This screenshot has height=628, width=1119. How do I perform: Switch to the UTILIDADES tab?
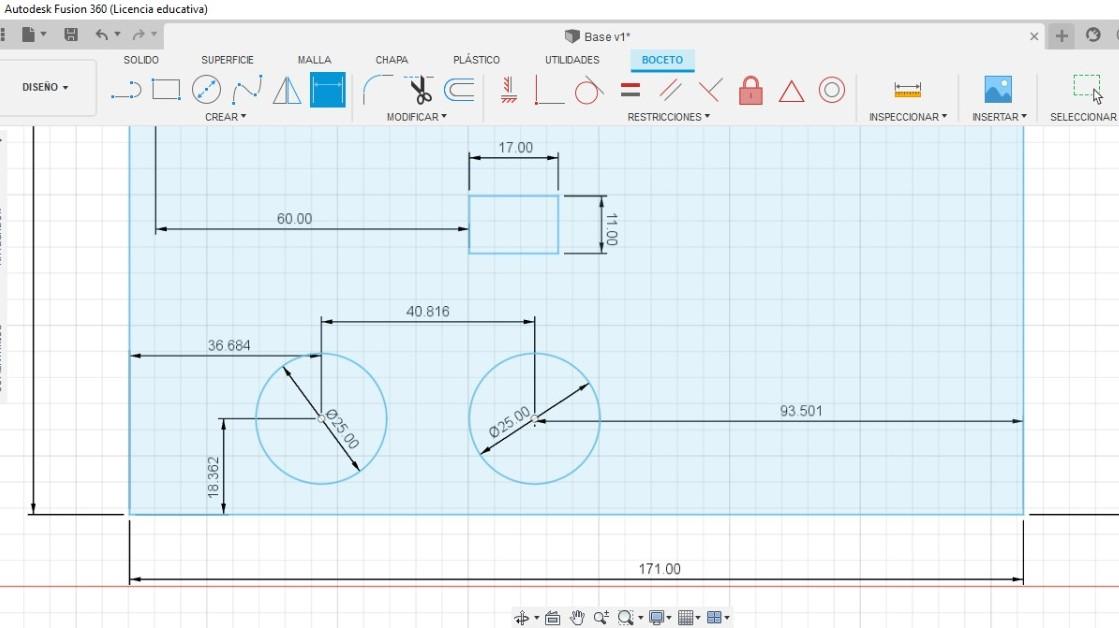point(572,60)
